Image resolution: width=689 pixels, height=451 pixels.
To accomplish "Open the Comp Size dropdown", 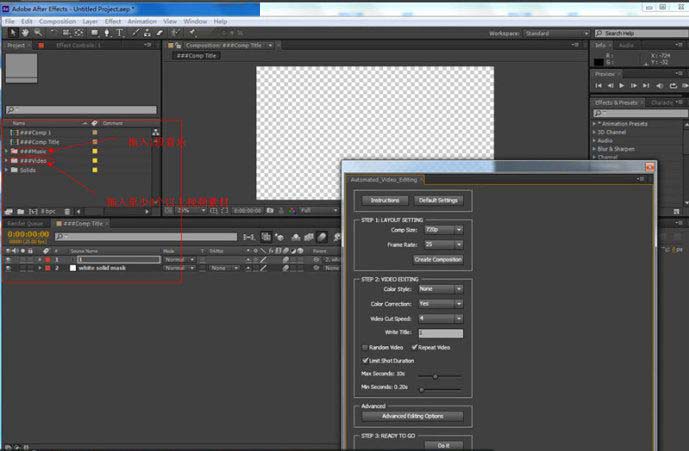I will click(441, 229).
